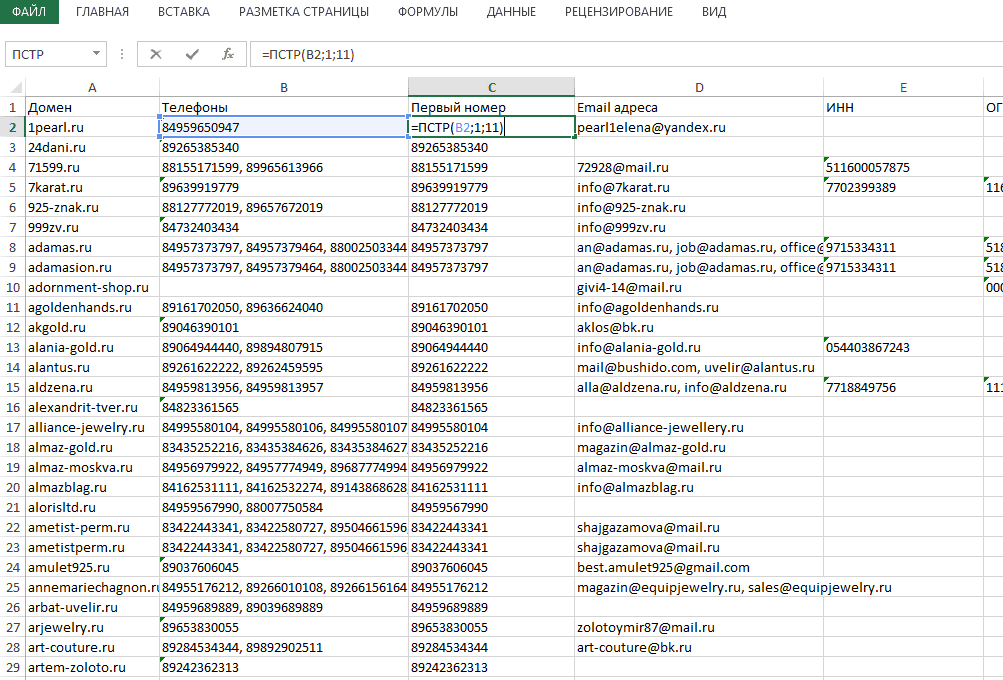Open the РАЗМЕТКА СТРАНИЦЫ tab
The height and width of the screenshot is (680, 1003).
pyautogui.click(x=304, y=12)
